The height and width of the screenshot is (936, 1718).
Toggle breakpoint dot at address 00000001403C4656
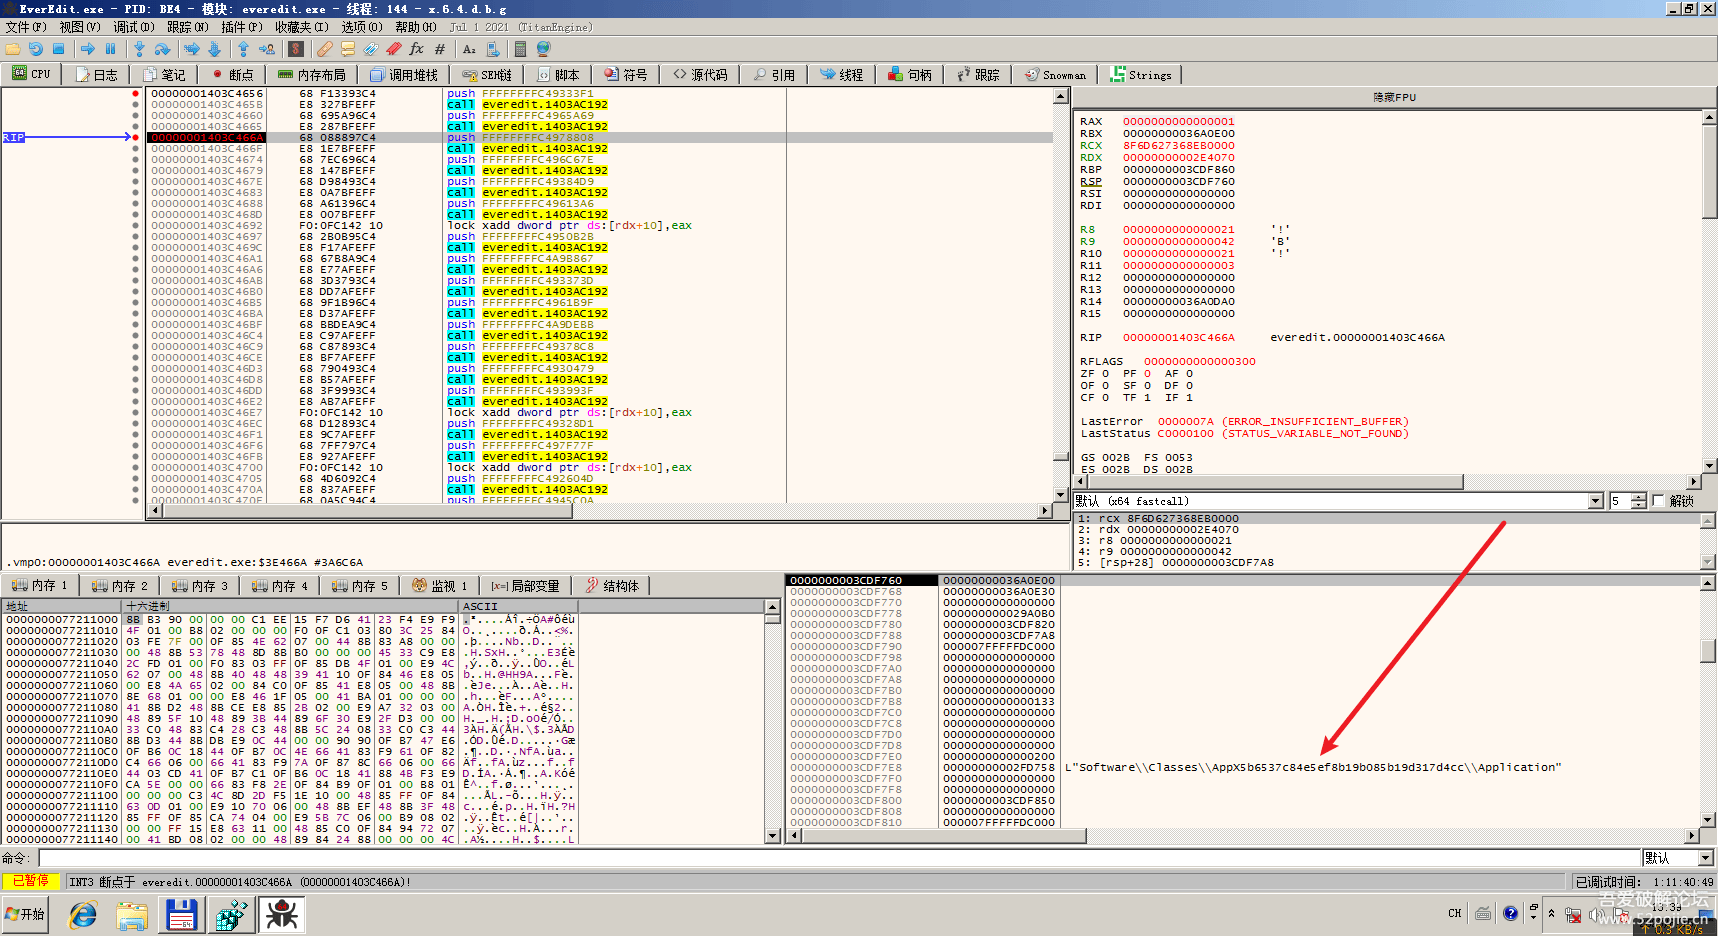(136, 94)
